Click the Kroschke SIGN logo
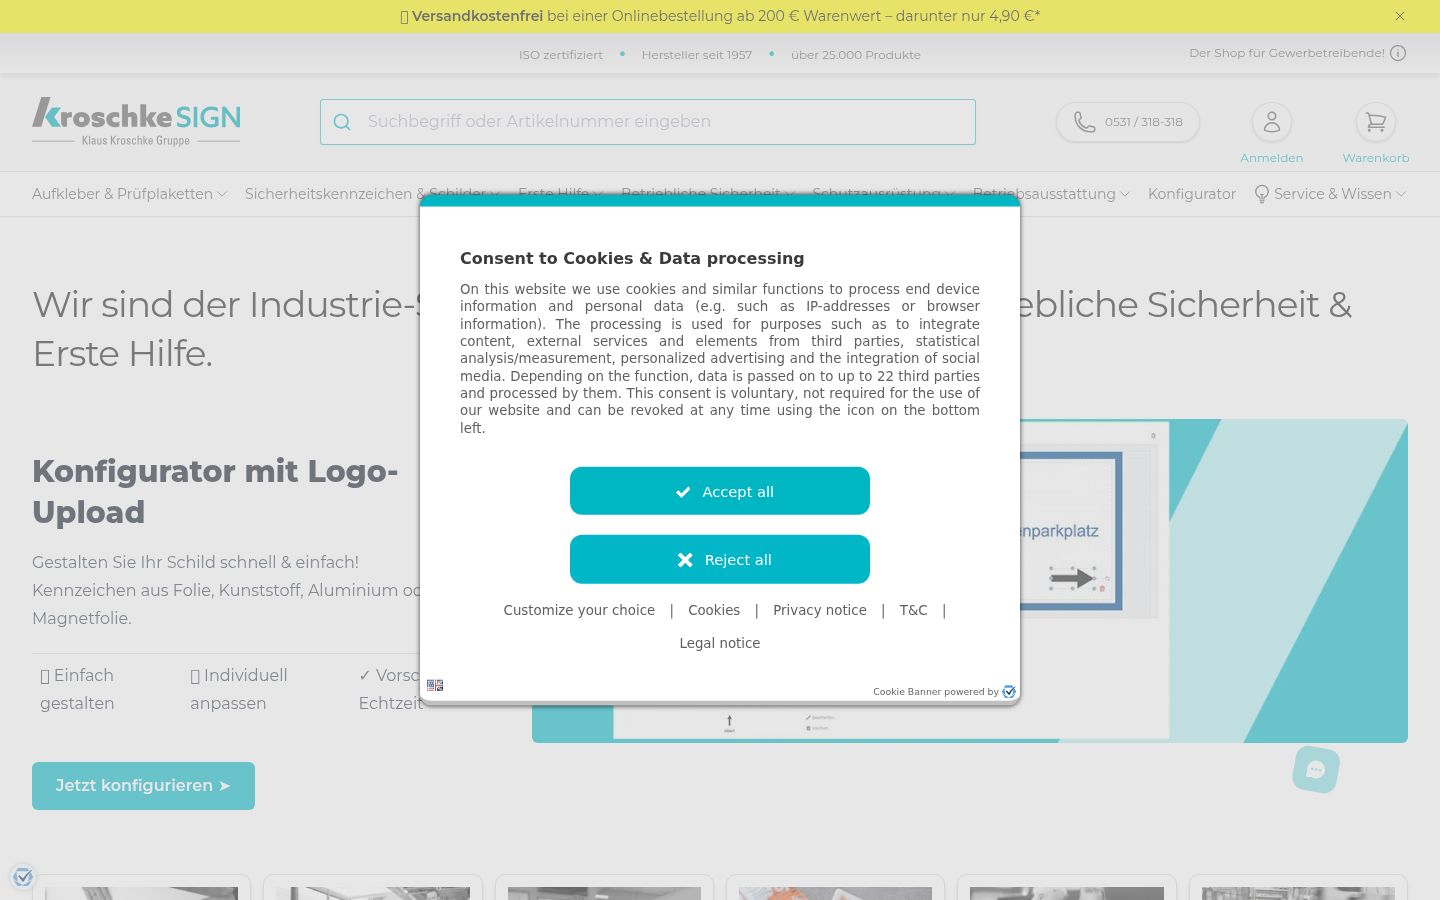The width and height of the screenshot is (1440, 900). [136, 122]
